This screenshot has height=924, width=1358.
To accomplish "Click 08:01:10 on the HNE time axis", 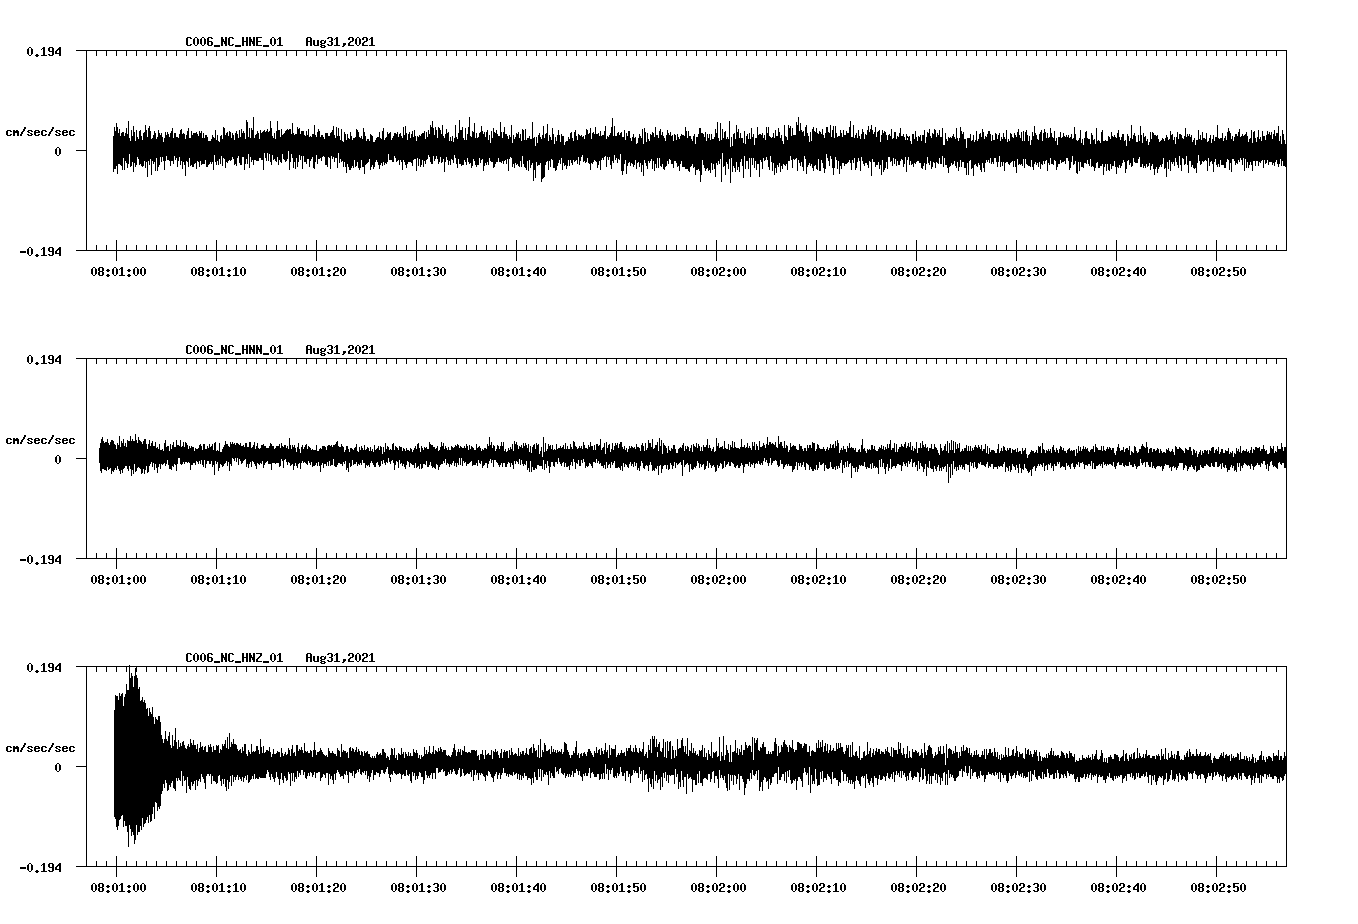I will pos(218,272).
